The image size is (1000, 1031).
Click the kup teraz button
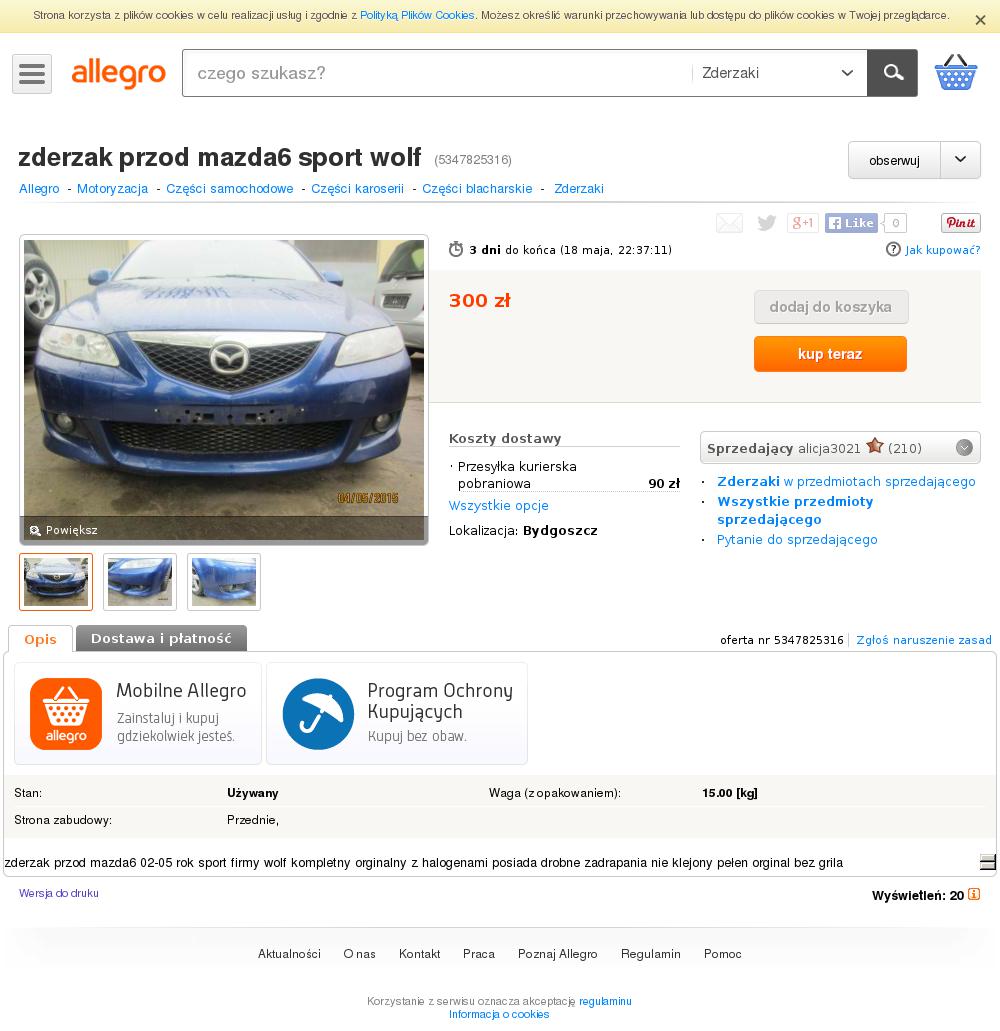(x=830, y=354)
